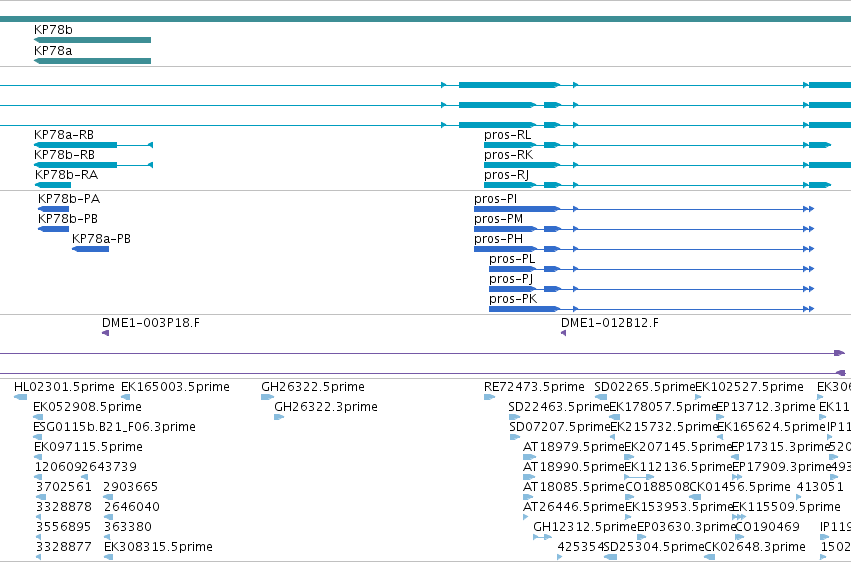This screenshot has height=562, width=851.
Task: Click the EK112136.5prime EST label
Action: tap(678, 467)
